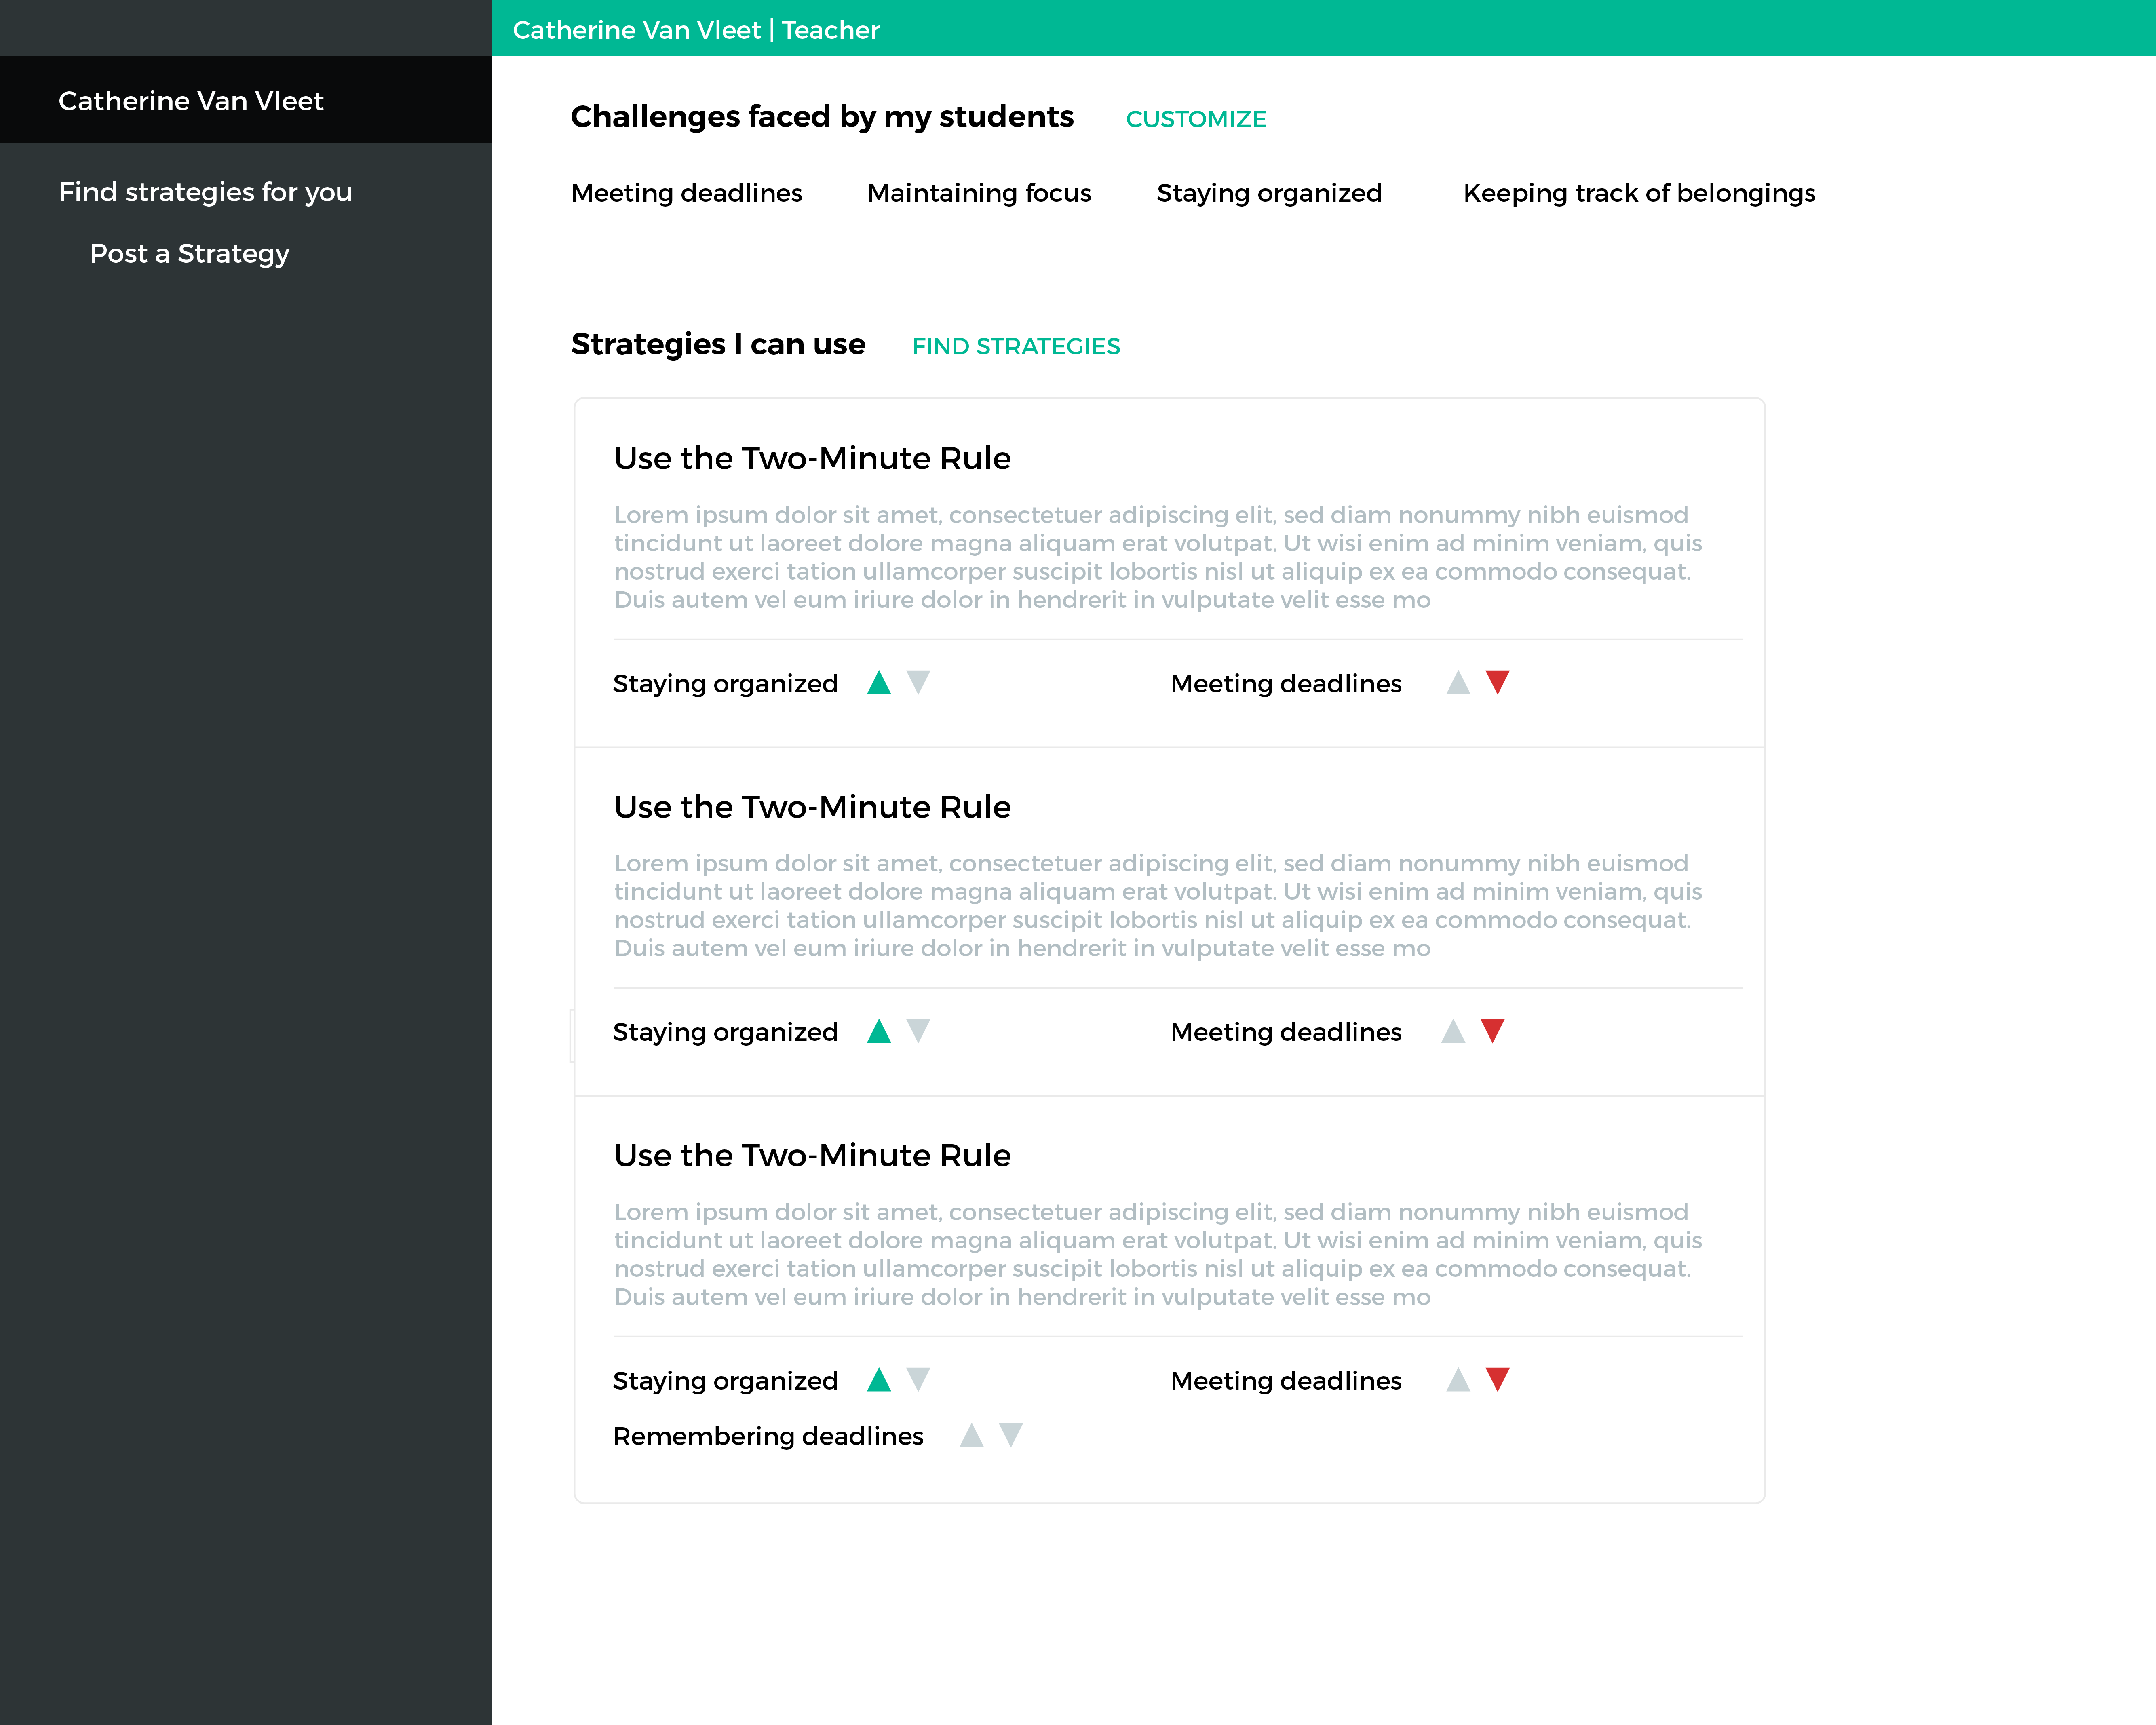
Task: Select the Meeting deadlines challenge at the top
Action: coord(686,193)
